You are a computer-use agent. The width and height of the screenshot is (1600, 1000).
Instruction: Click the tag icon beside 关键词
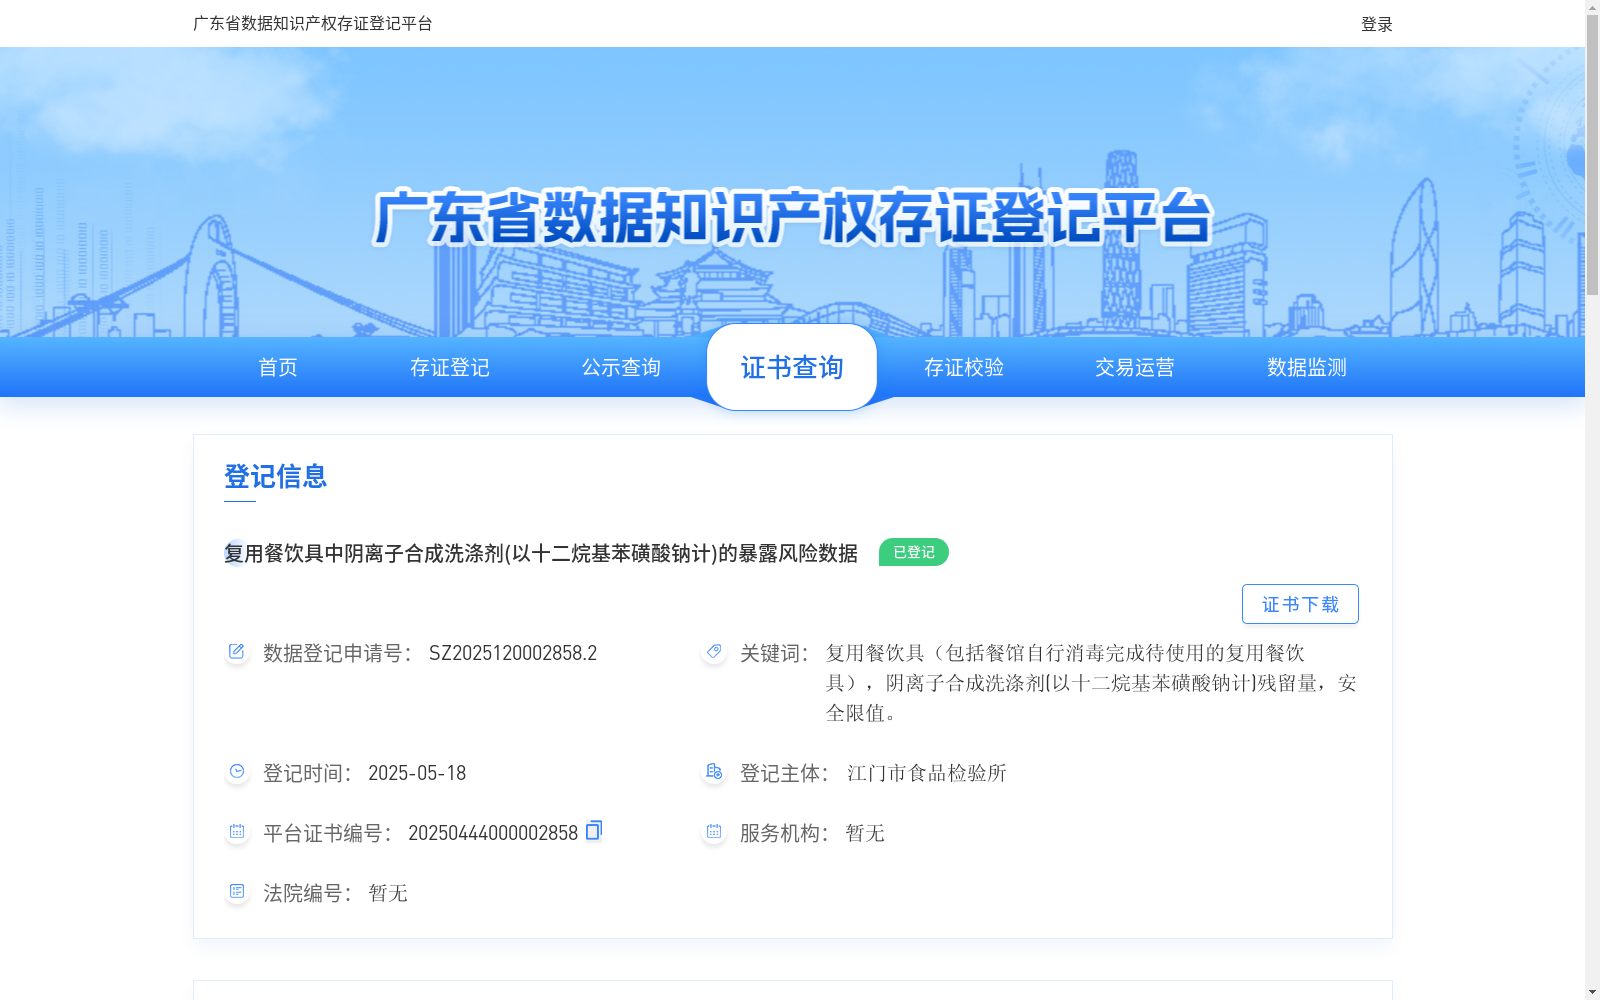click(714, 652)
